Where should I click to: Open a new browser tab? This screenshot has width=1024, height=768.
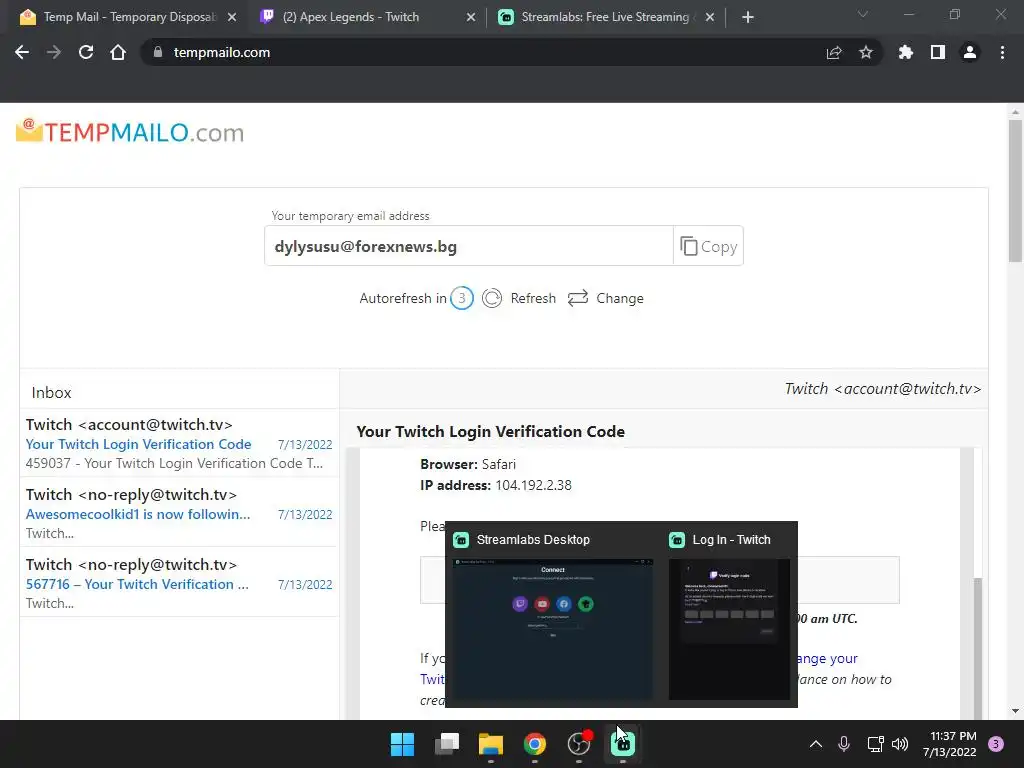[x=748, y=17]
